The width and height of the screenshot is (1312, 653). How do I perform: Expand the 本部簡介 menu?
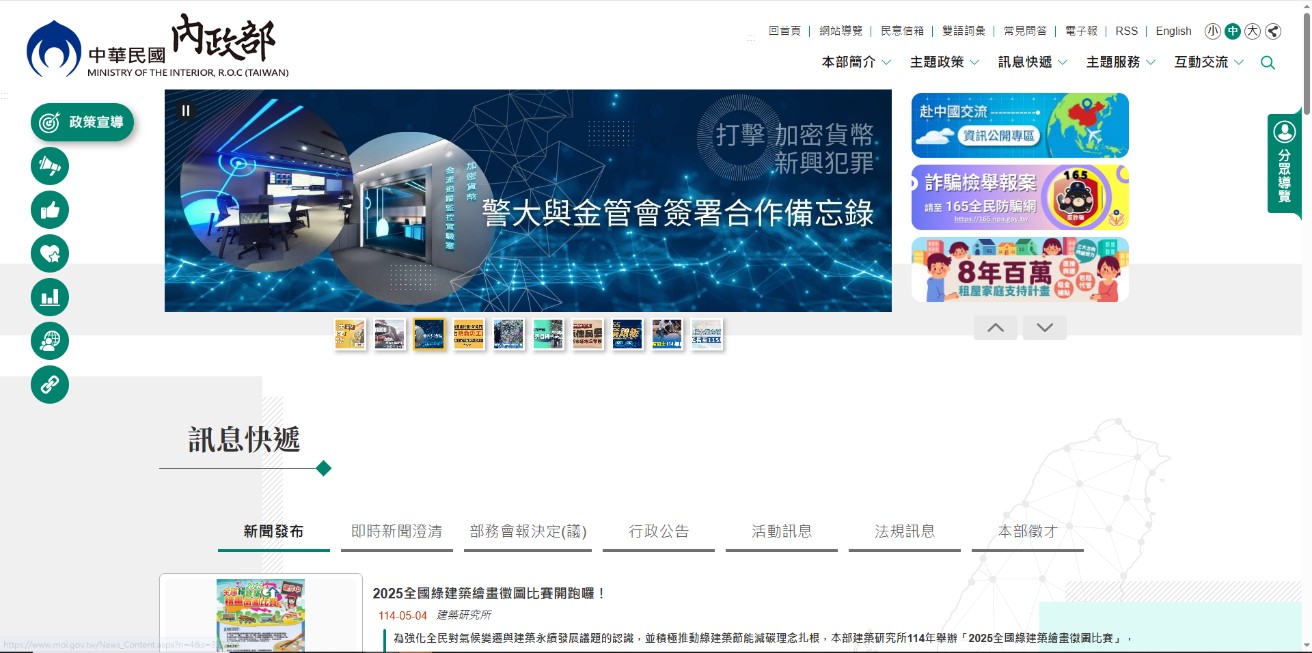click(x=856, y=62)
